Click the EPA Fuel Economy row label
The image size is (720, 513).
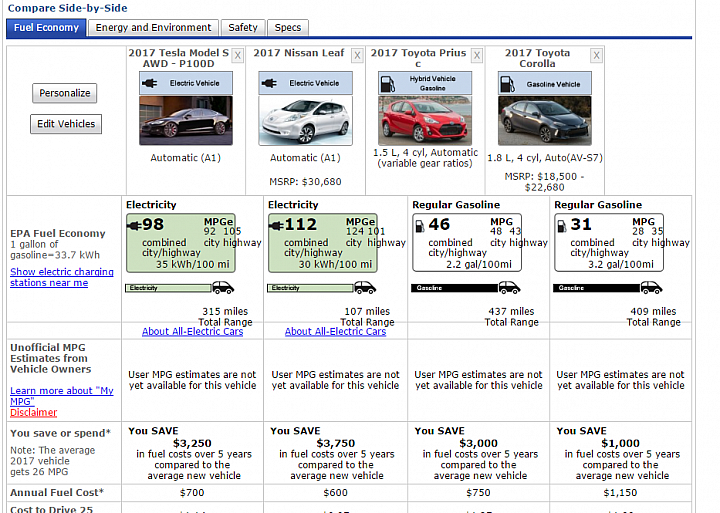(58, 234)
